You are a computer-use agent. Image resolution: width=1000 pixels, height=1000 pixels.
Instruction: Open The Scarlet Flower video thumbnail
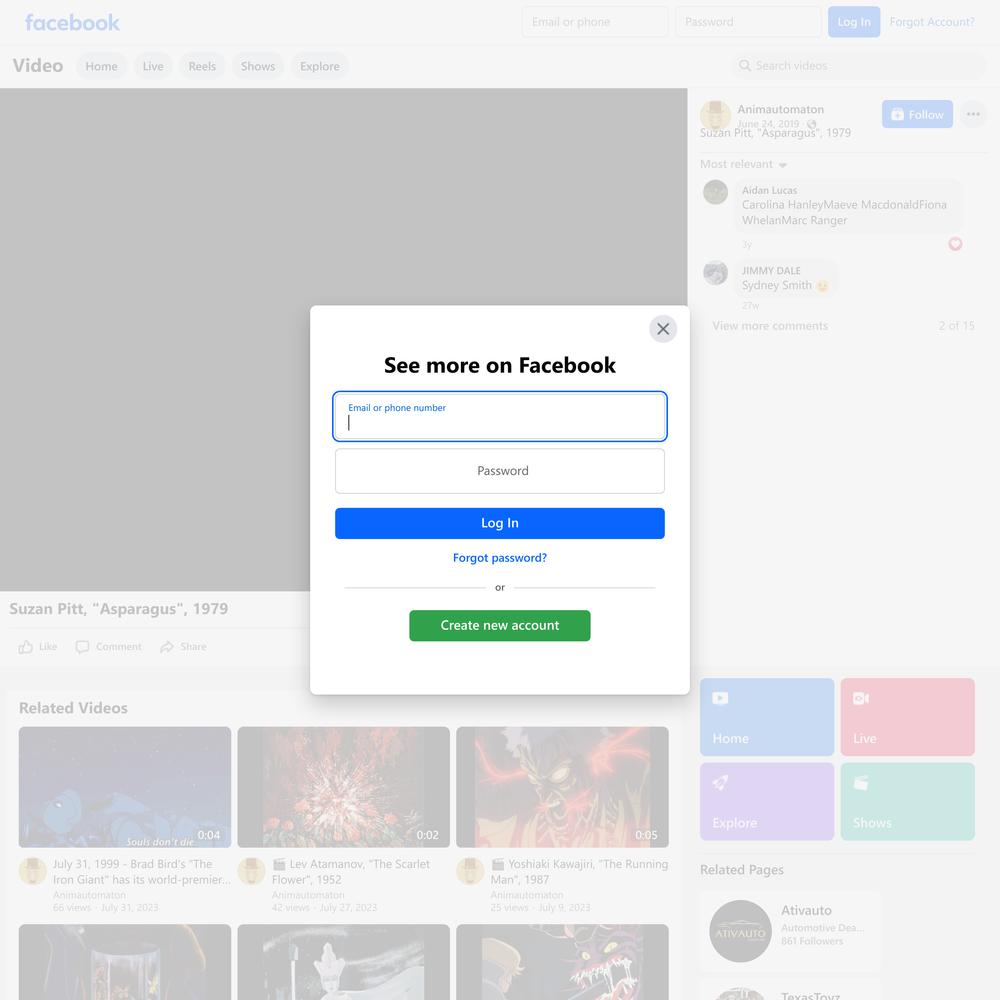click(344, 787)
